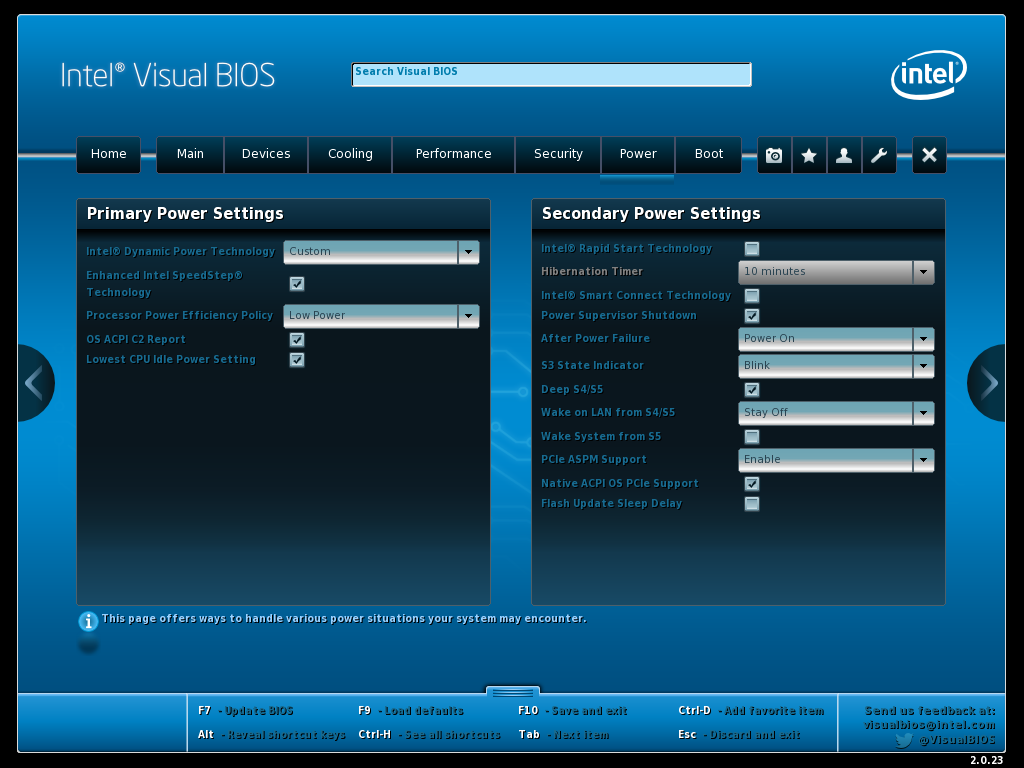Focus the Search Visual BIOS field

point(551,74)
